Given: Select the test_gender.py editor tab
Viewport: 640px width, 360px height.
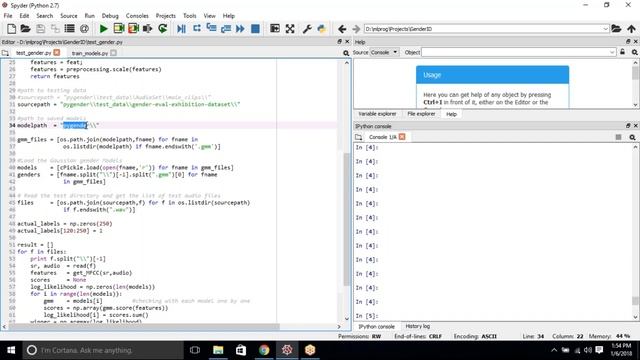Looking at the screenshot, I should click(33, 53).
